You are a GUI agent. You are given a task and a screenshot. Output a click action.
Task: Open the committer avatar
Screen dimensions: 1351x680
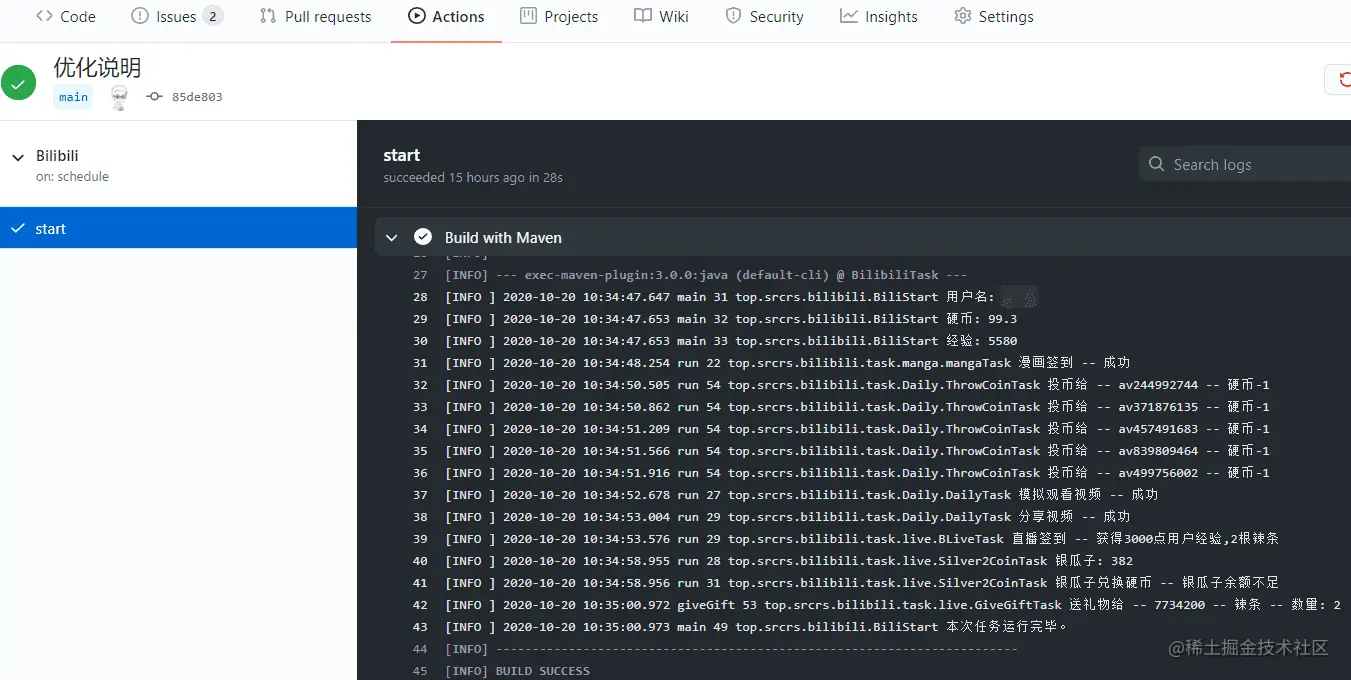click(119, 97)
